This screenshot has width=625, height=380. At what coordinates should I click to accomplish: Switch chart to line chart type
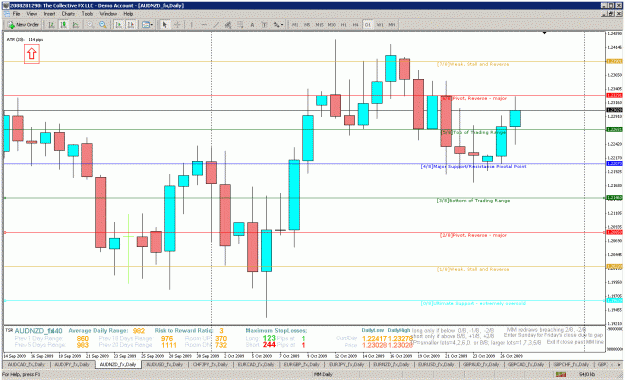[75, 25]
